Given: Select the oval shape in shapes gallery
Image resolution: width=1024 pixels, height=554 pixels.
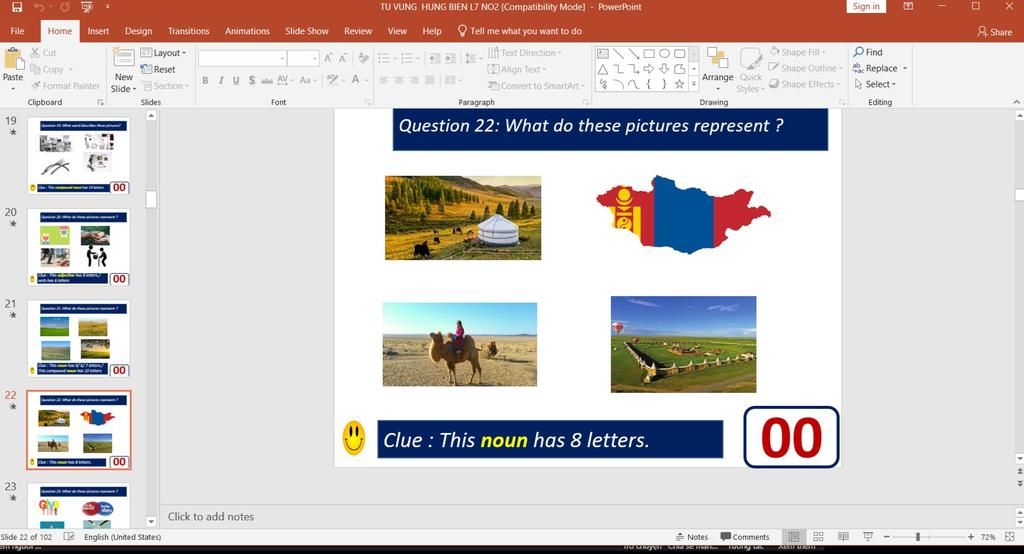Looking at the screenshot, I should [x=664, y=54].
